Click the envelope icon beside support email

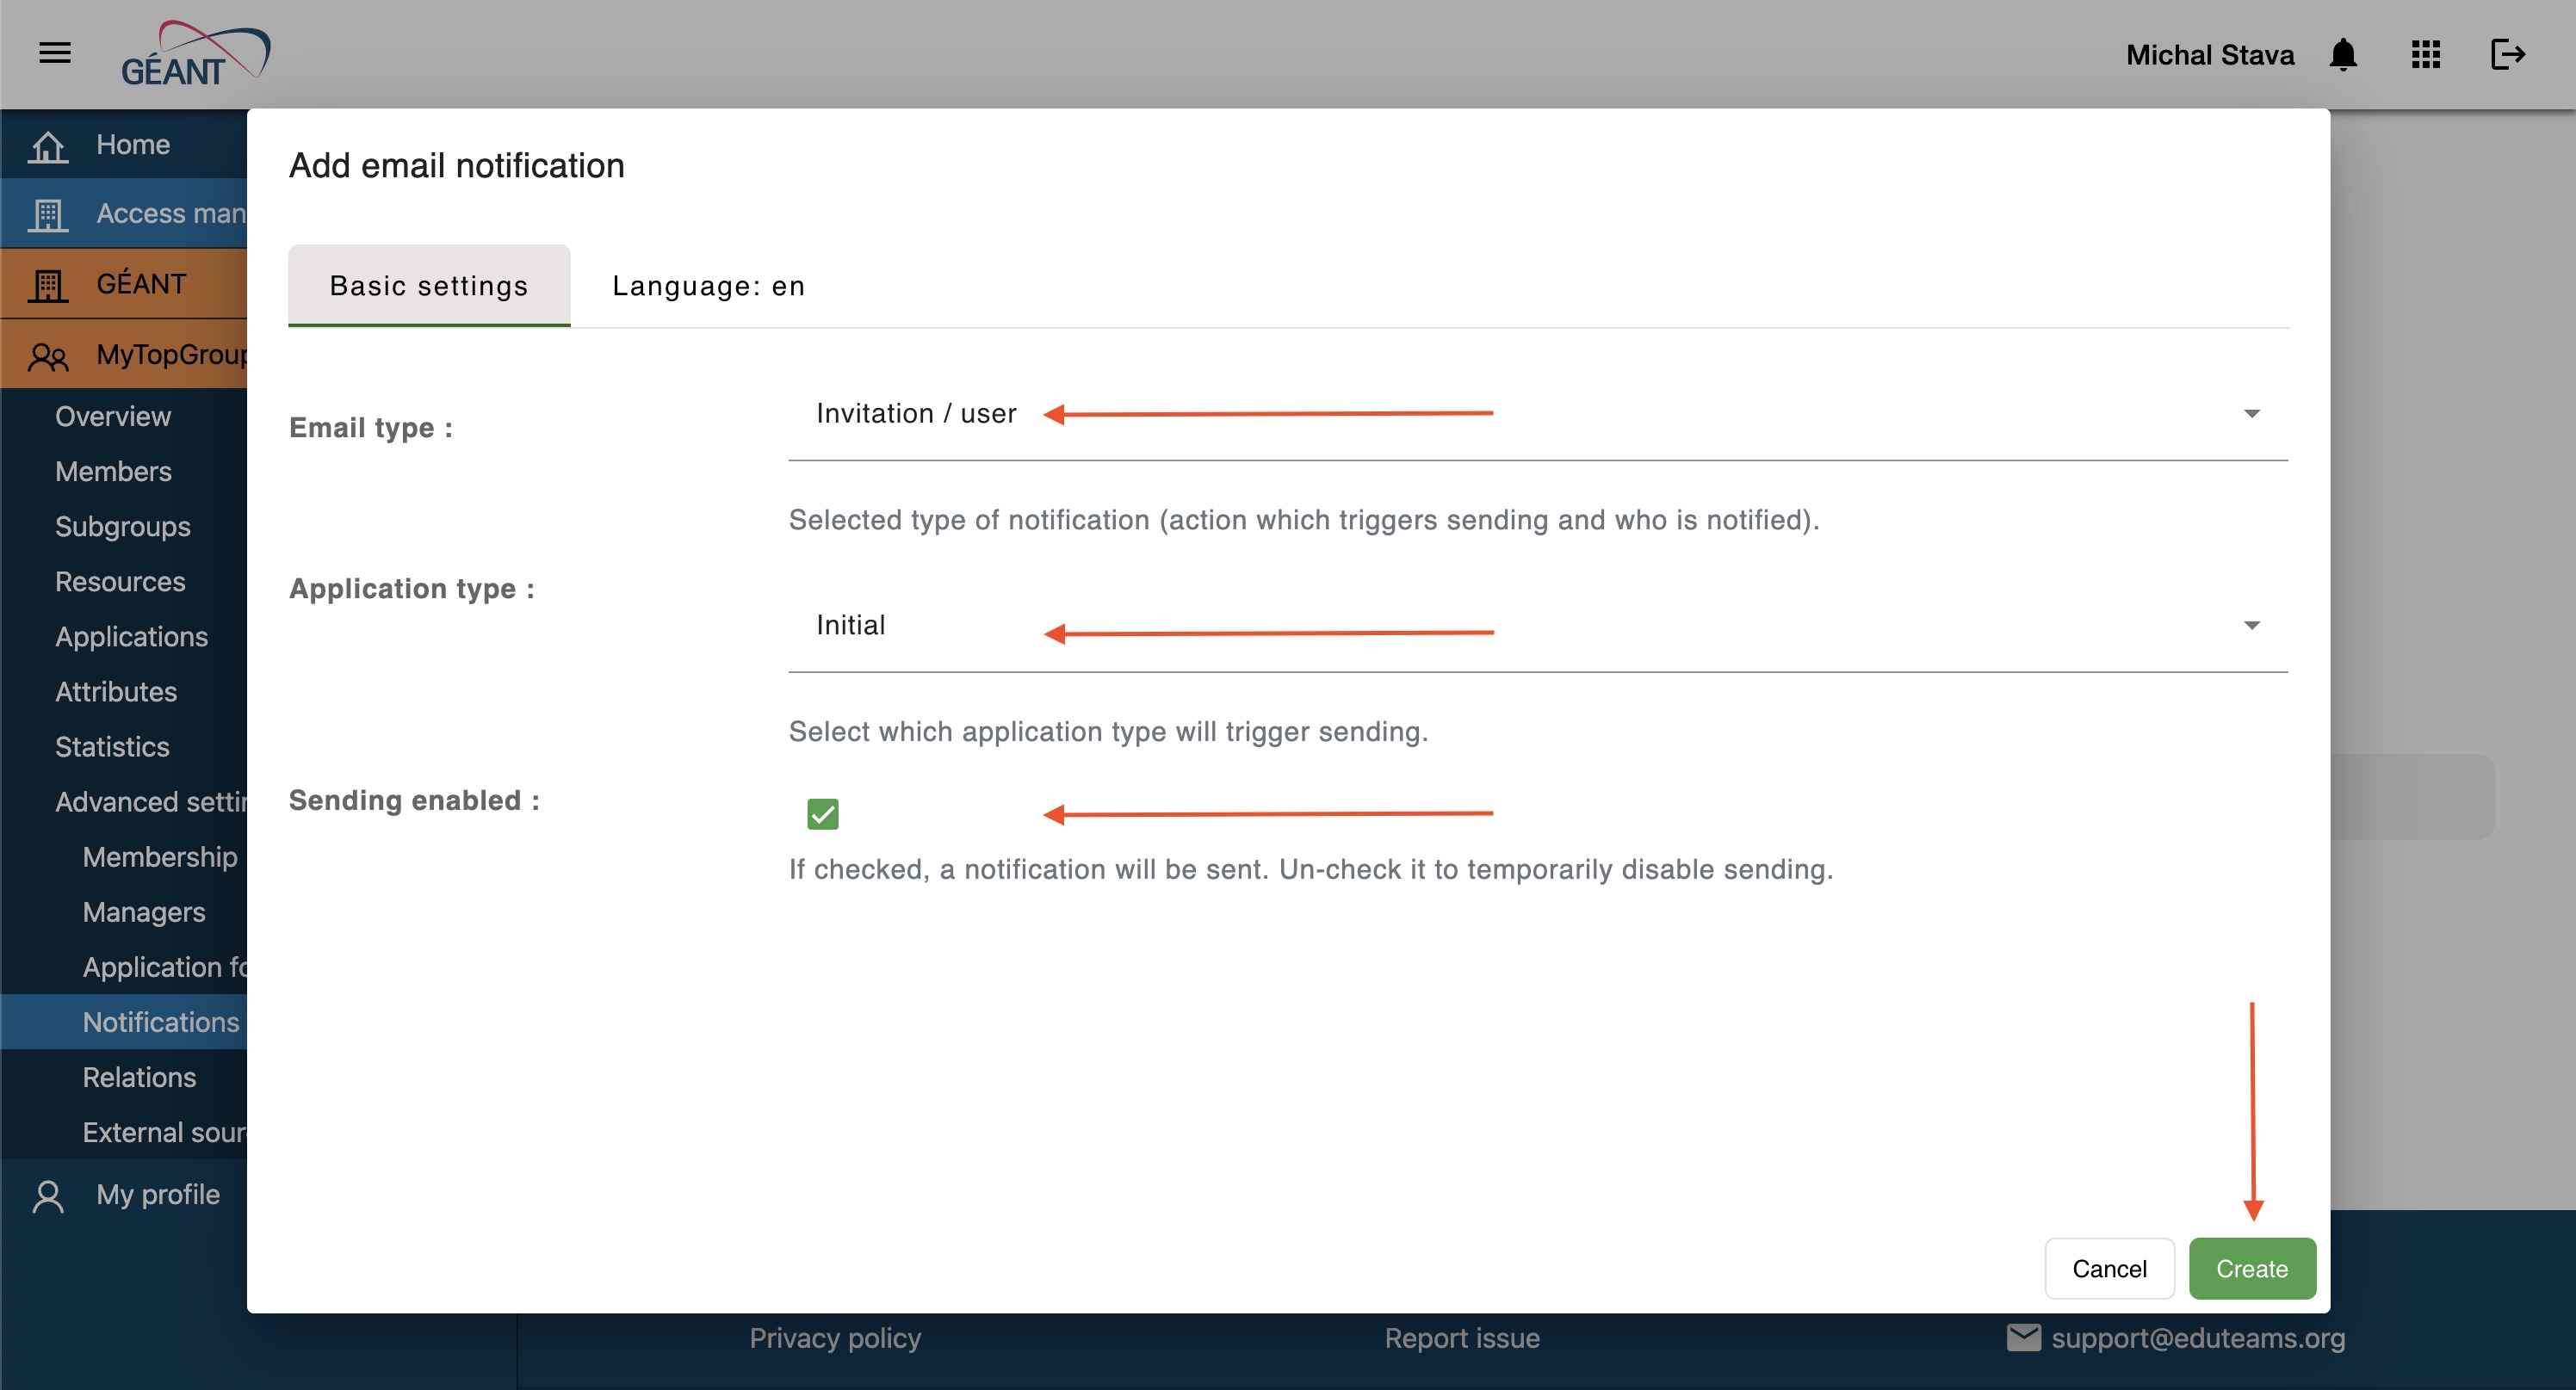point(2023,1338)
